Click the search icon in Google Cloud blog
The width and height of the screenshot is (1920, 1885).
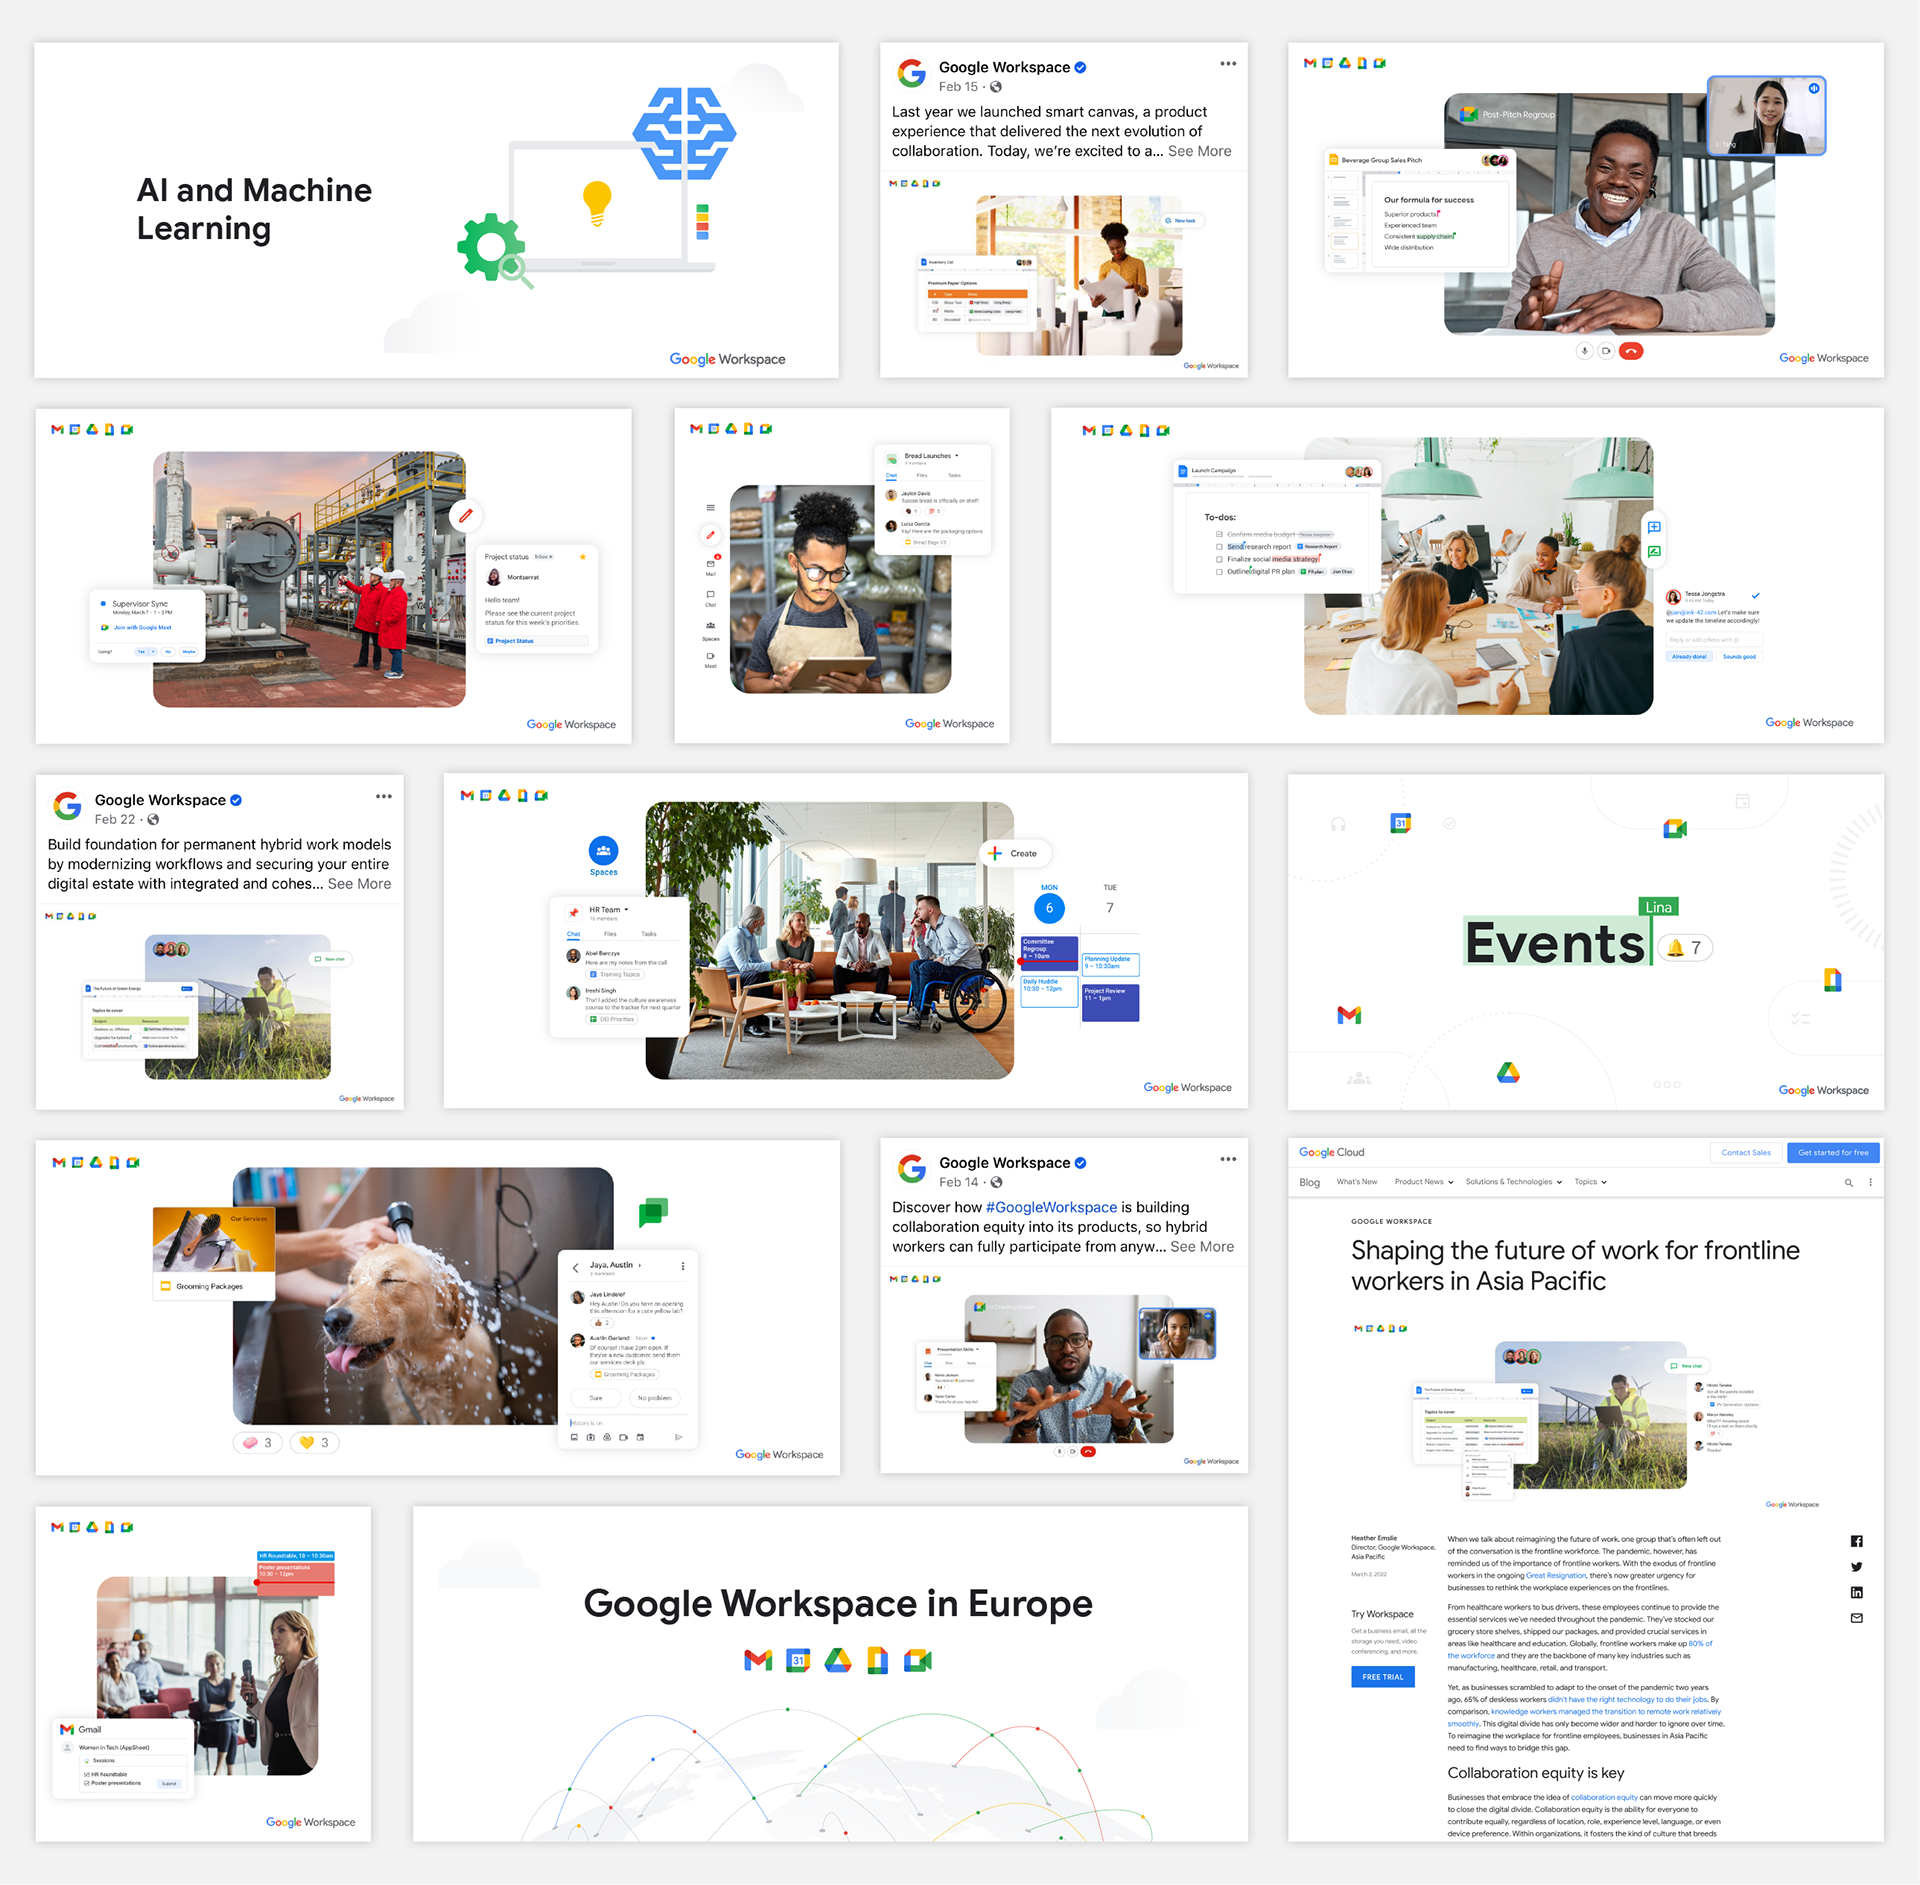pos(1848,1182)
